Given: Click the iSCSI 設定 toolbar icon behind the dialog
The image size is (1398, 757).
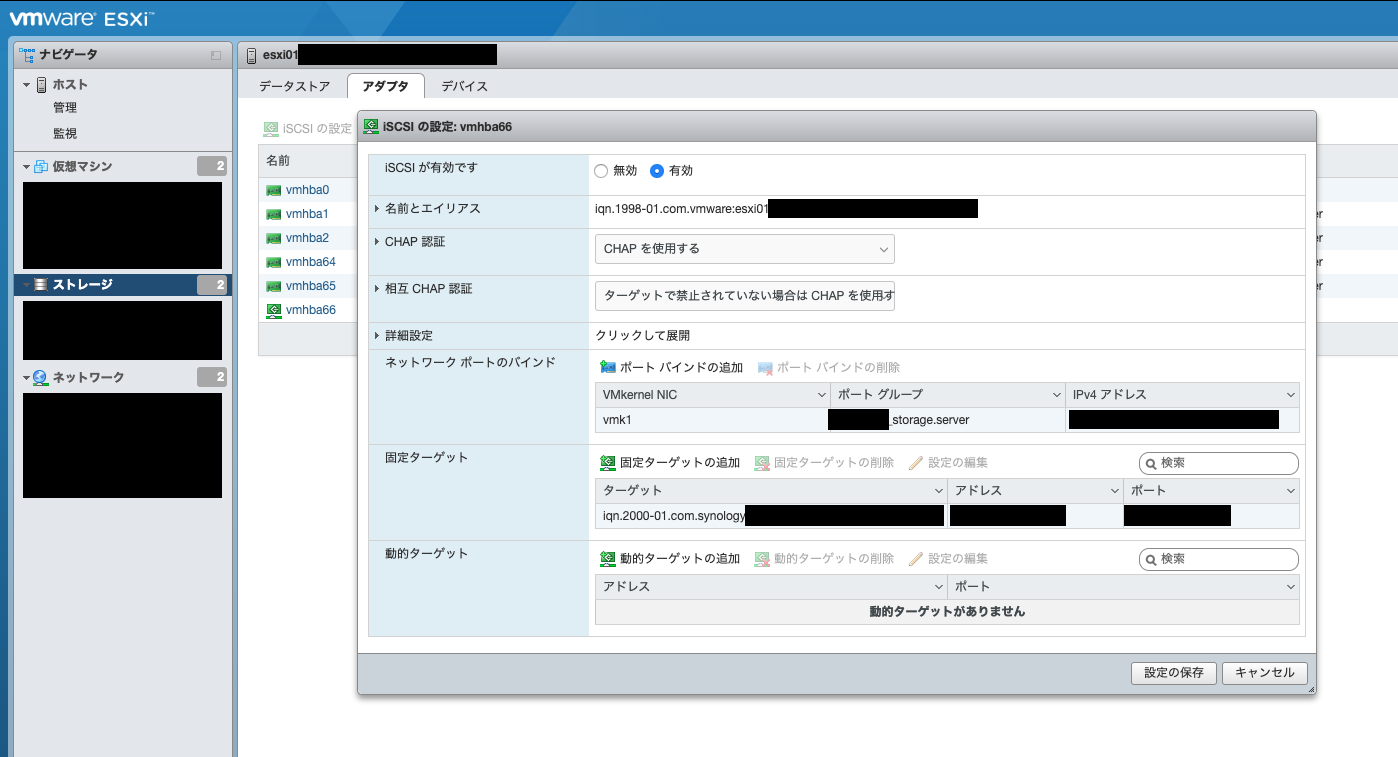Looking at the screenshot, I should pyautogui.click(x=271, y=129).
